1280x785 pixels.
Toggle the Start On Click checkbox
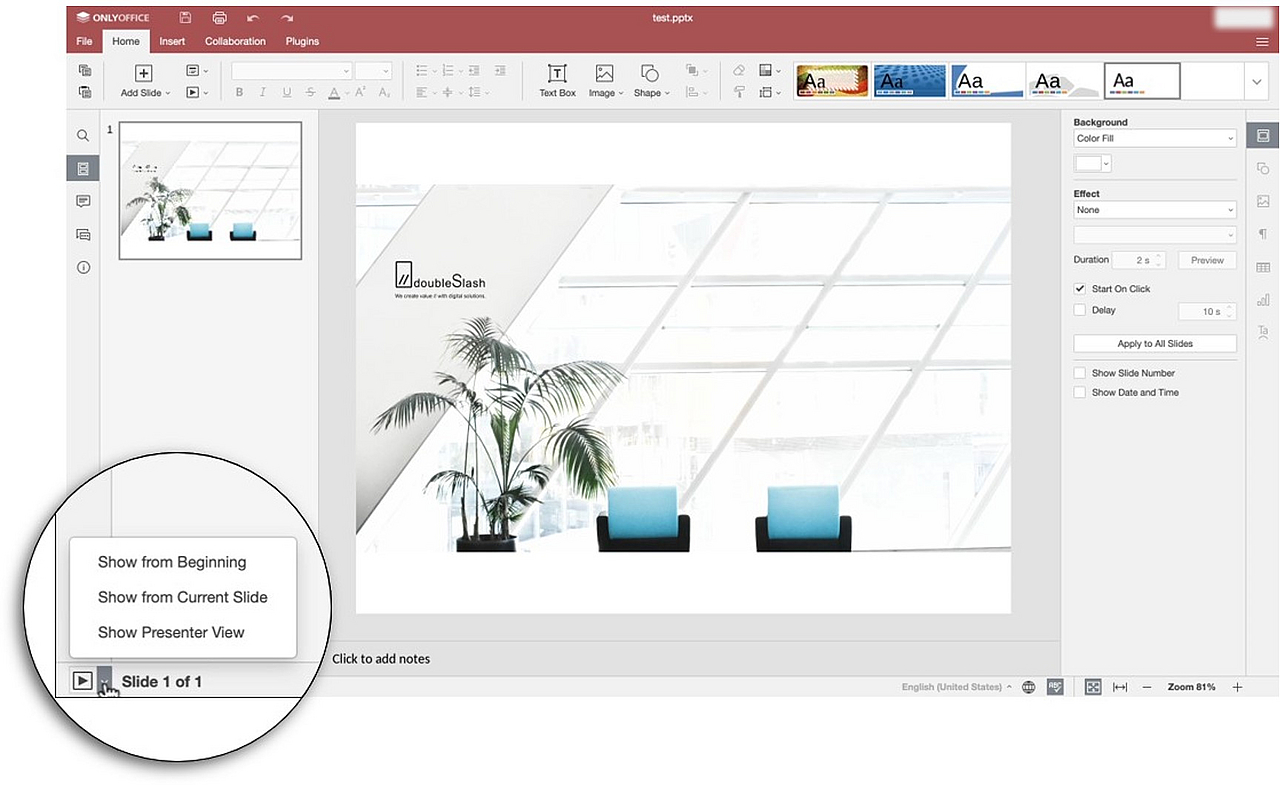[1080, 289]
